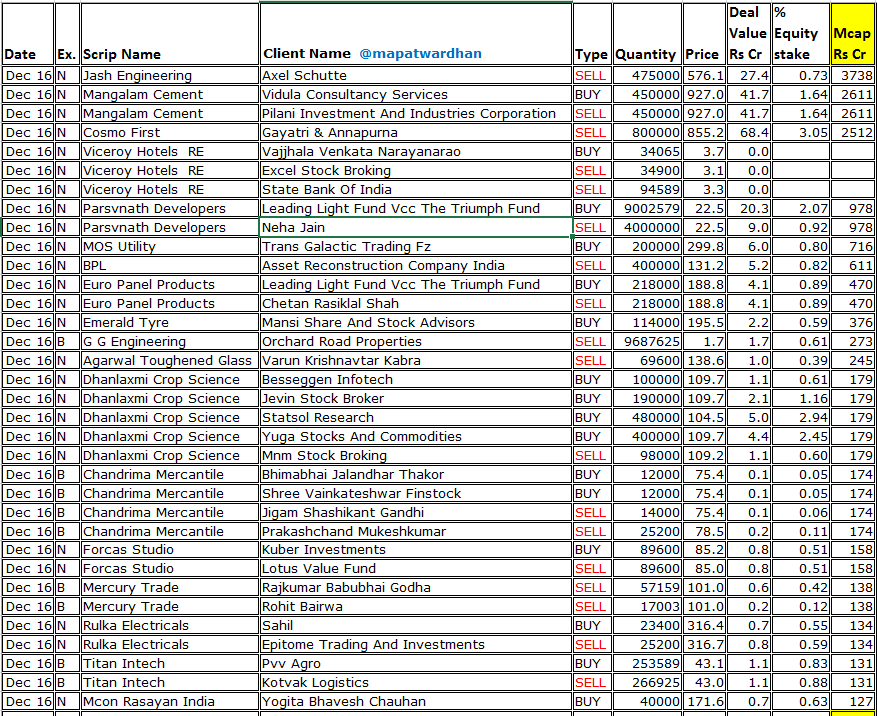The width and height of the screenshot is (877, 716).
Task: Select Jevin Stock Broker cell
Action: (416, 399)
